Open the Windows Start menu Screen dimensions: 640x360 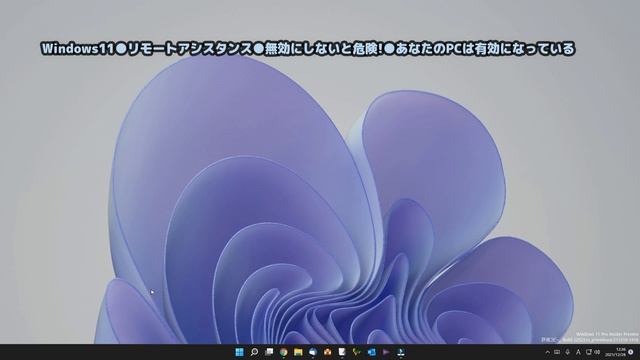coord(240,352)
